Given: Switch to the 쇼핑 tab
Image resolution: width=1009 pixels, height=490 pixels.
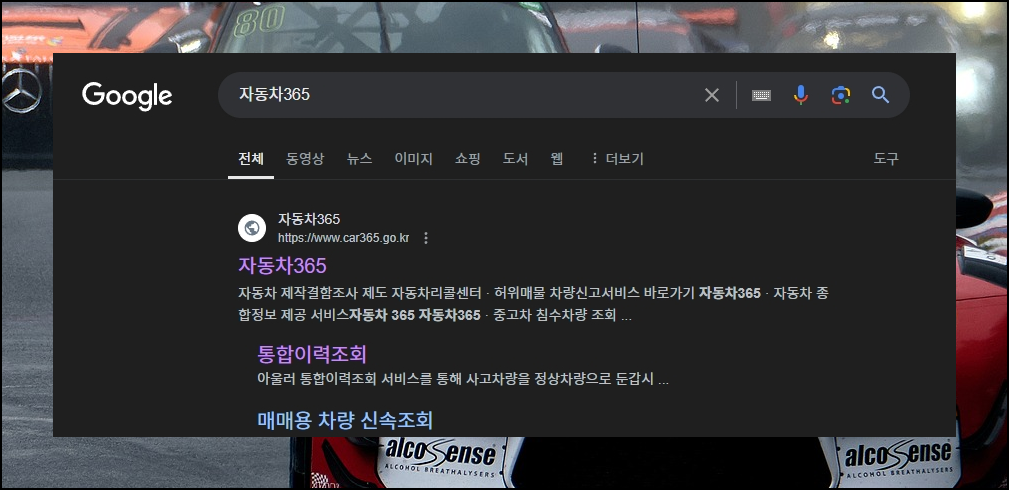Looking at the screenshot, I should click(x=467, y=158).
